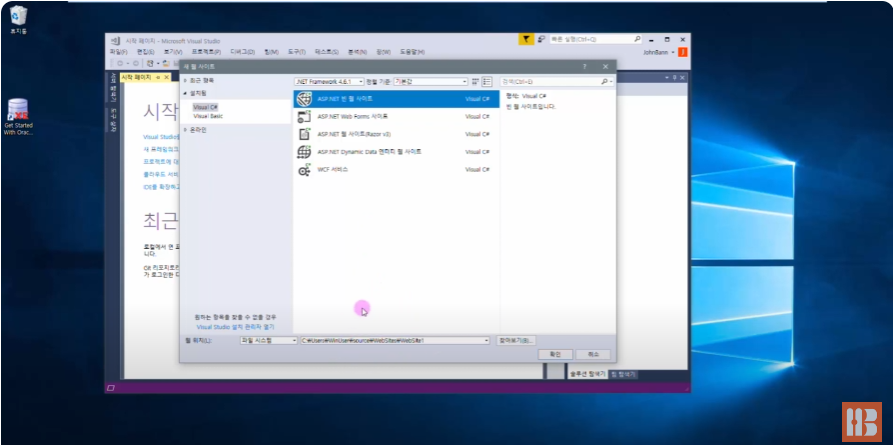
Task: Click the navigate backward toolbar icon
Action: click(x=120, y=63)
